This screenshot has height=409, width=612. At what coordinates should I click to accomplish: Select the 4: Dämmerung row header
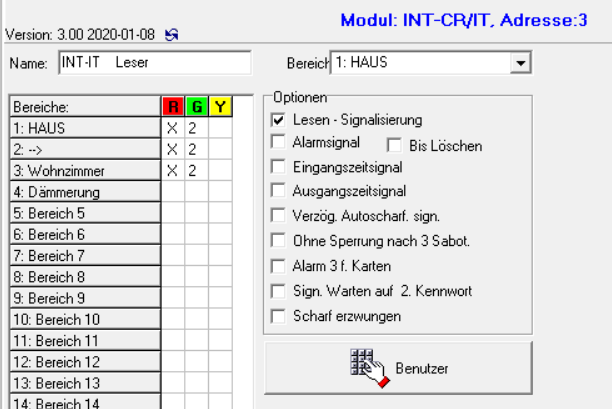pos(85,192)
